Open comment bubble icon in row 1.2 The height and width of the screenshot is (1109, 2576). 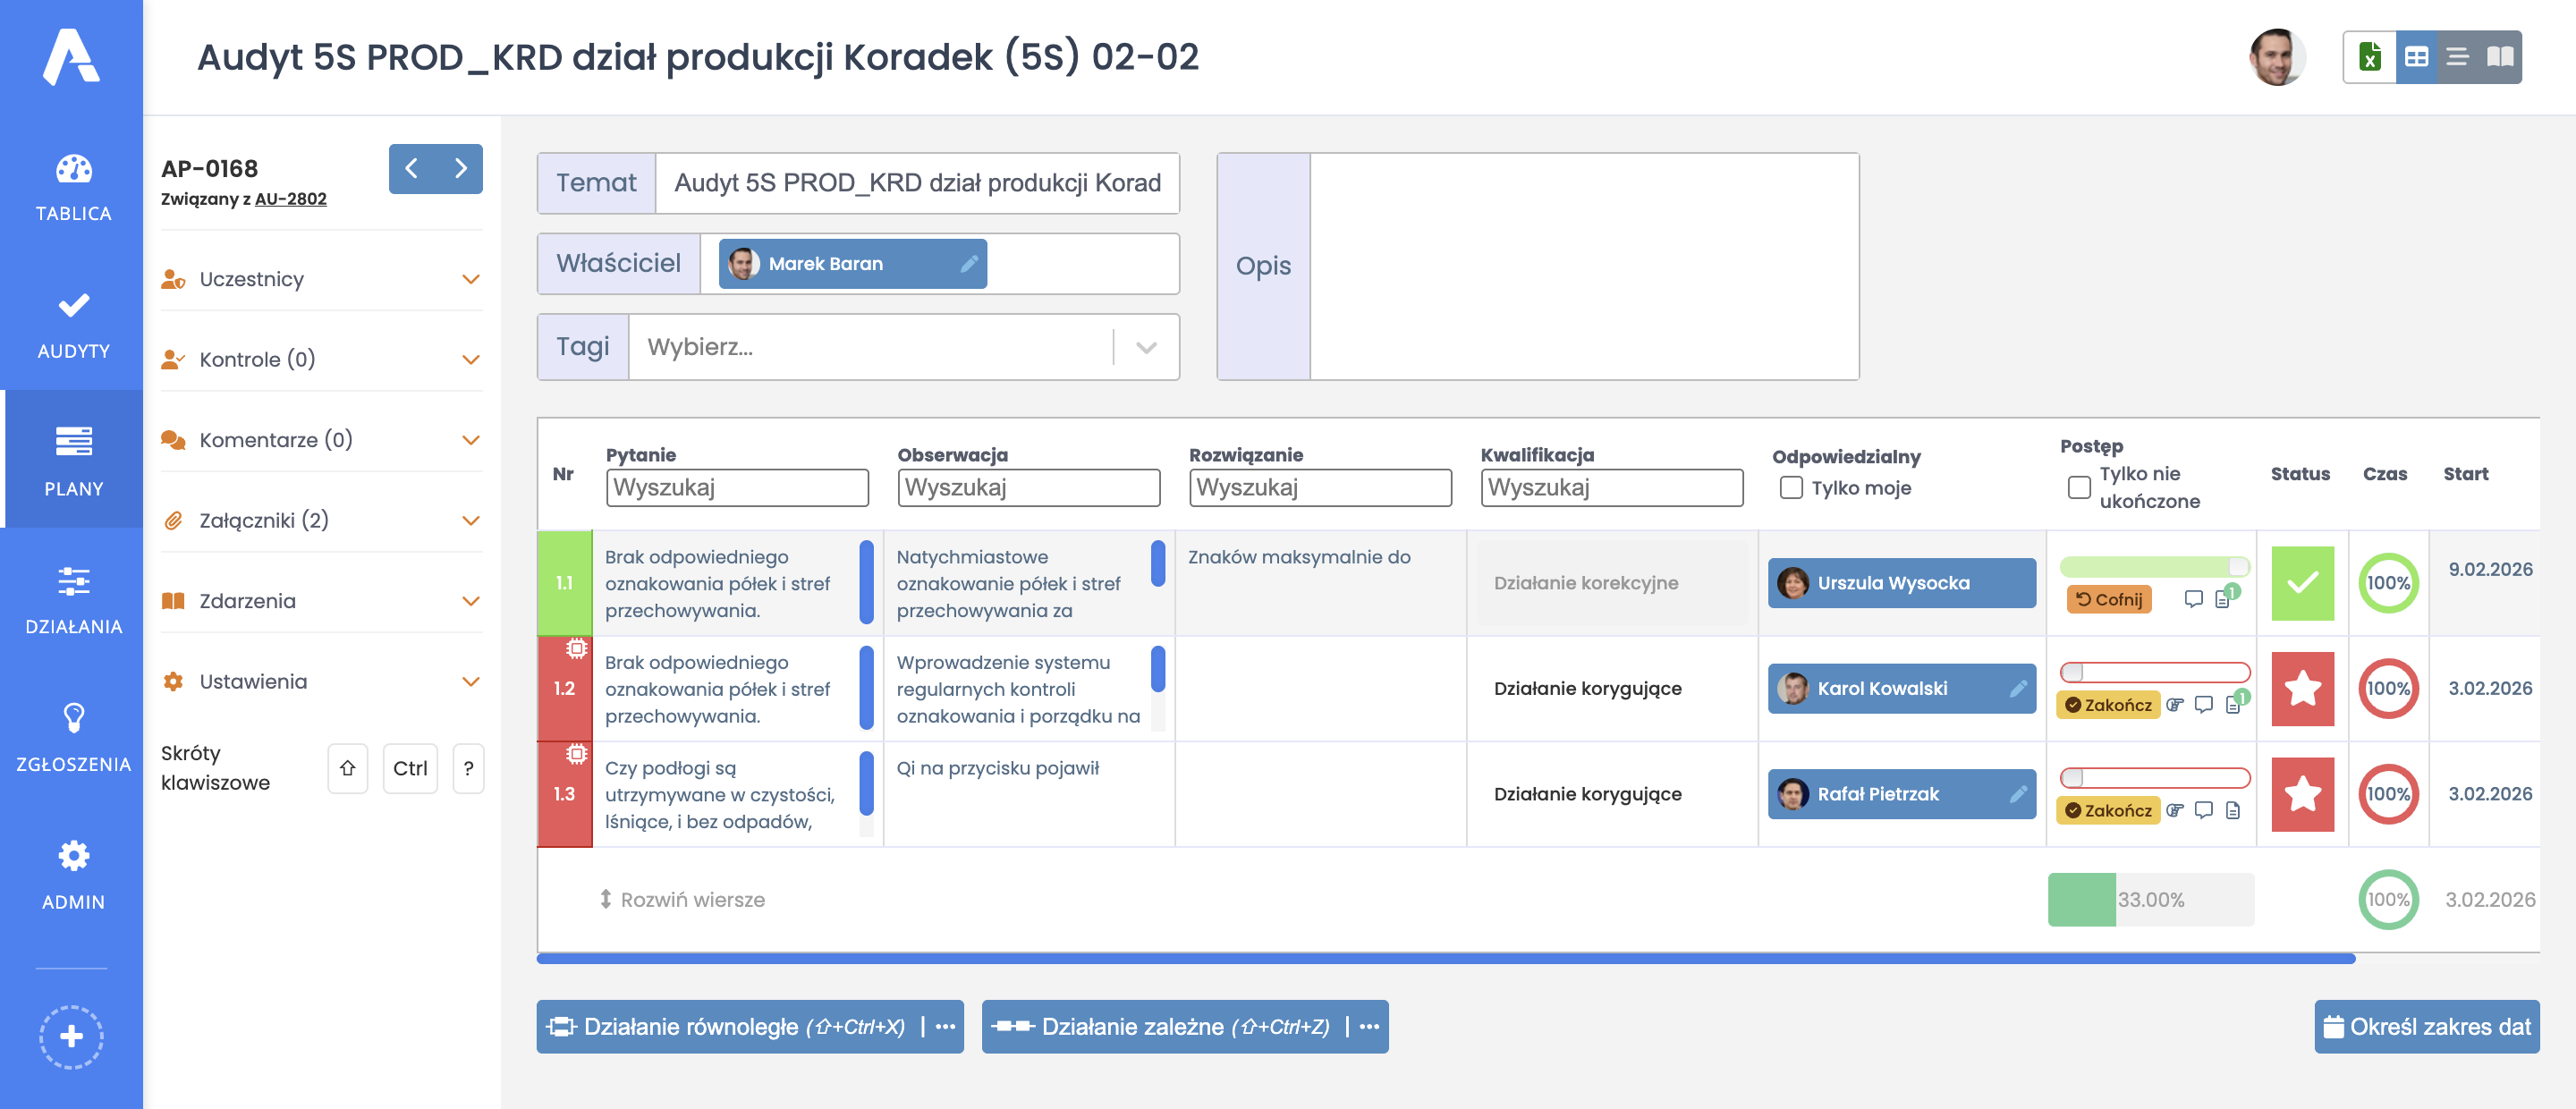2203,705
